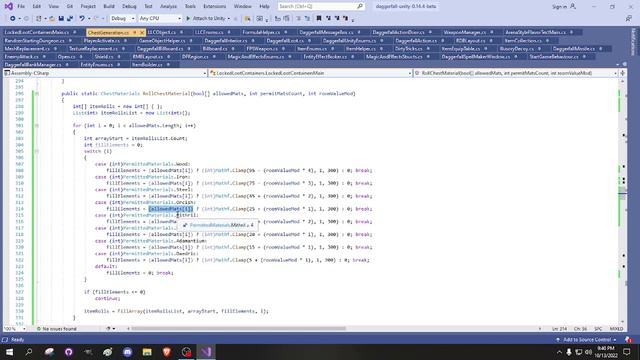The image size is (640, 360).
Task: Open the Any CPU platform dropdown
Action: [x=160, y=18]
